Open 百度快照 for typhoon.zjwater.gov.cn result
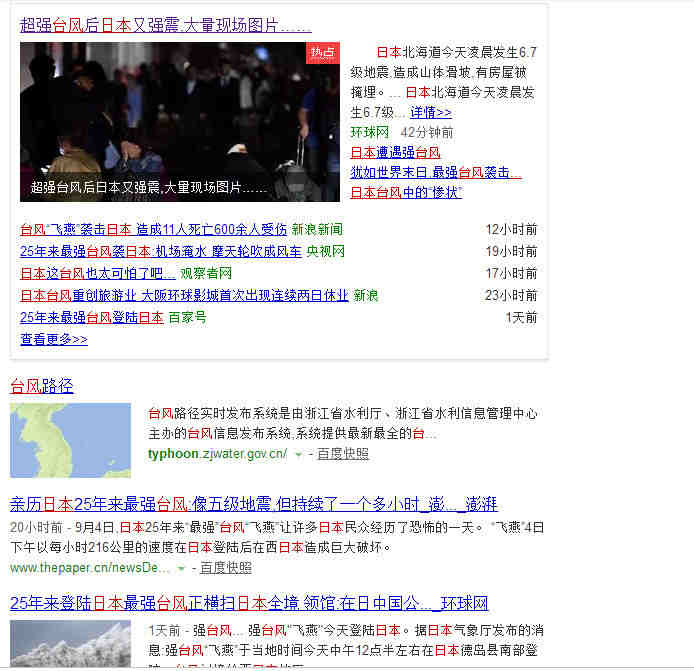This screenshot has width=694, height=671. [x=343, y=453]
